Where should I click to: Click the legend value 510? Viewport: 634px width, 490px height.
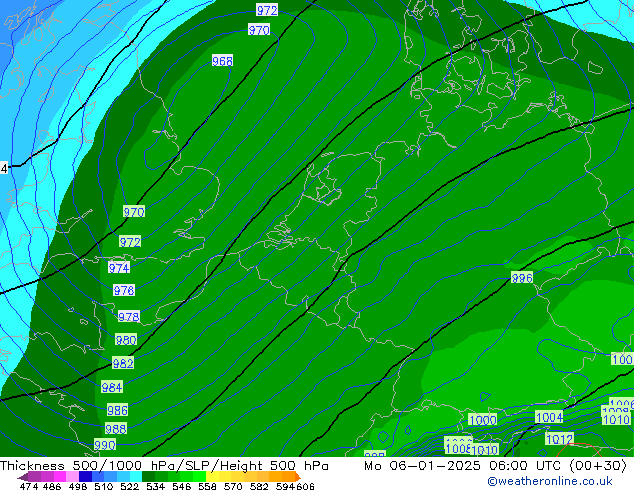tap(104, 486)
